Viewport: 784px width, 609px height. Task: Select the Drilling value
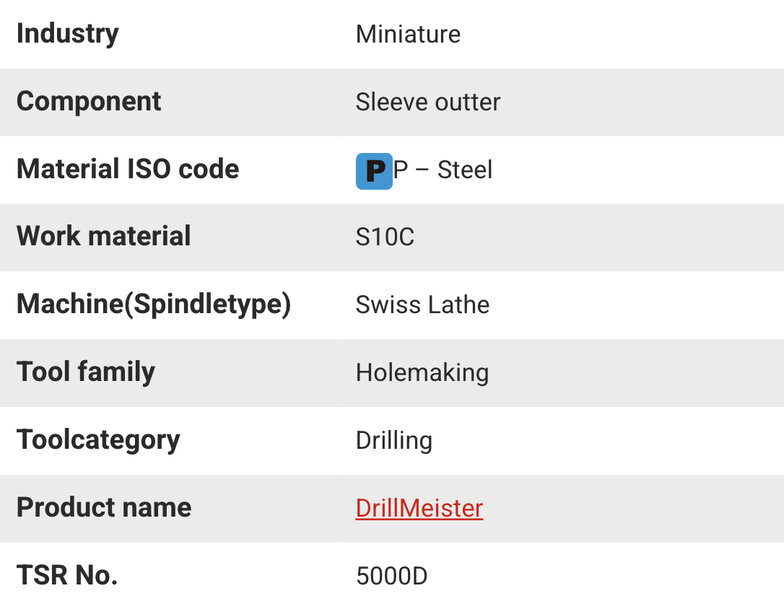394,440
